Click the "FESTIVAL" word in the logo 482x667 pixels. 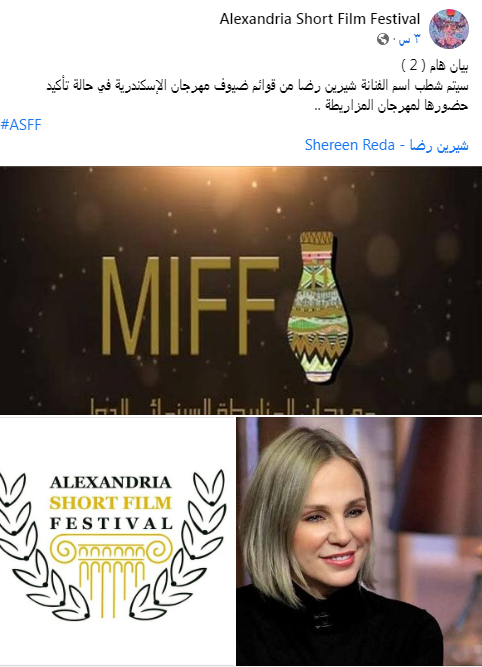click(111, 523)
